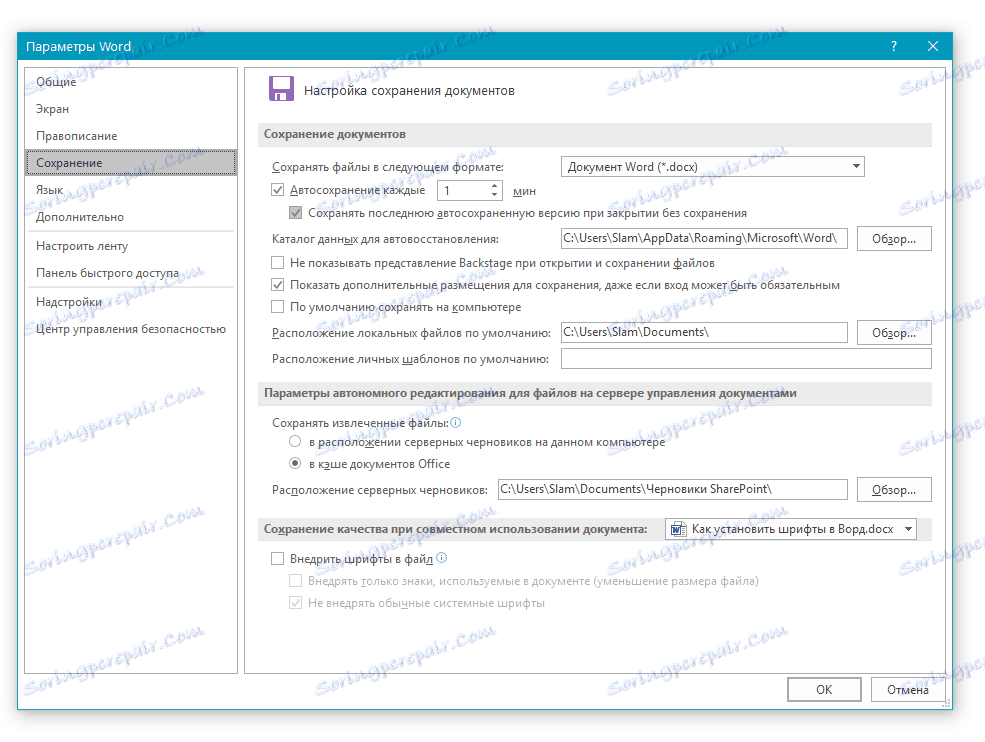
Task: Click the default local files path field
Action: pyautogui.click(x=704, y=332)
